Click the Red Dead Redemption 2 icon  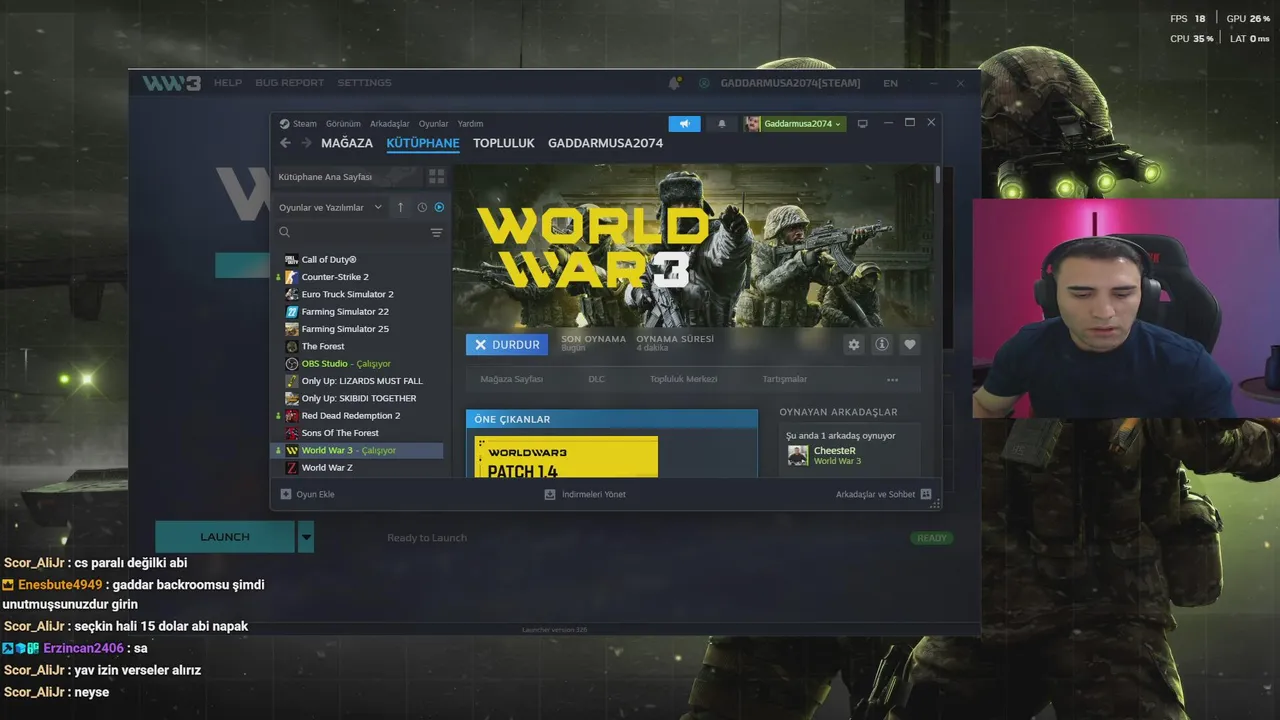click(291, 416)
